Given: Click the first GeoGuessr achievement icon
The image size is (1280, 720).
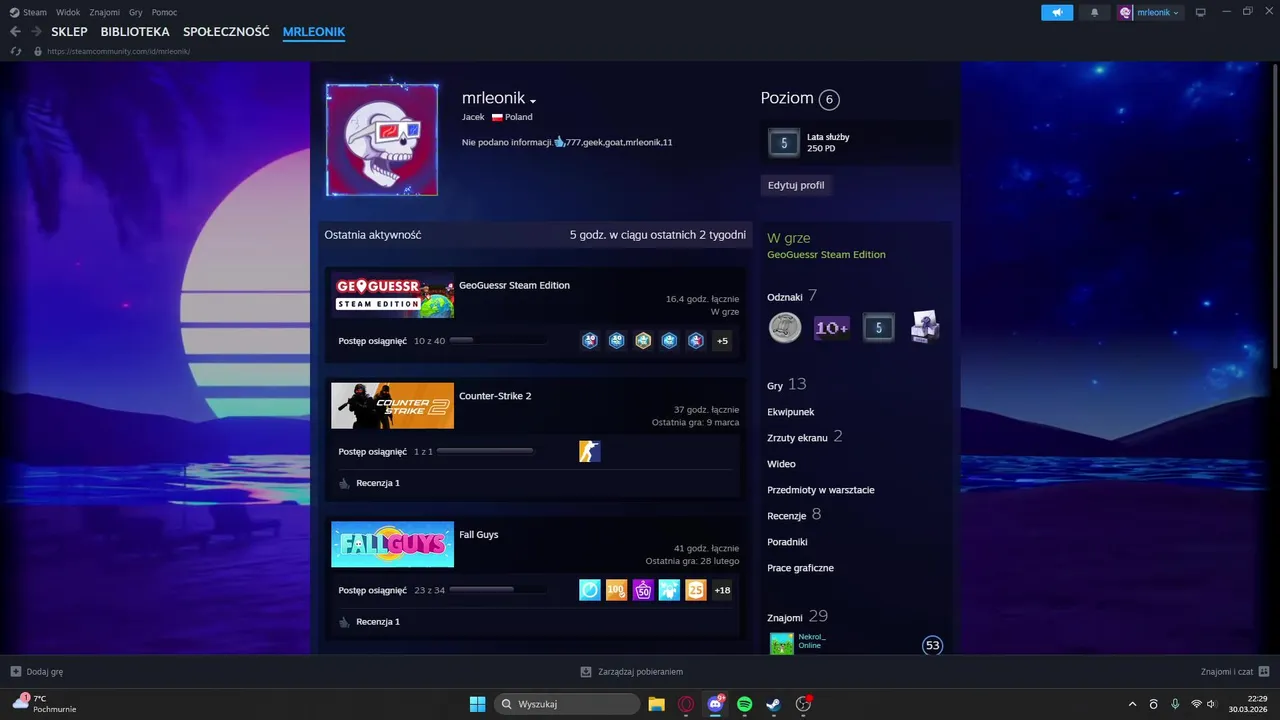Looking at the screenshot, I should (590, 341).
